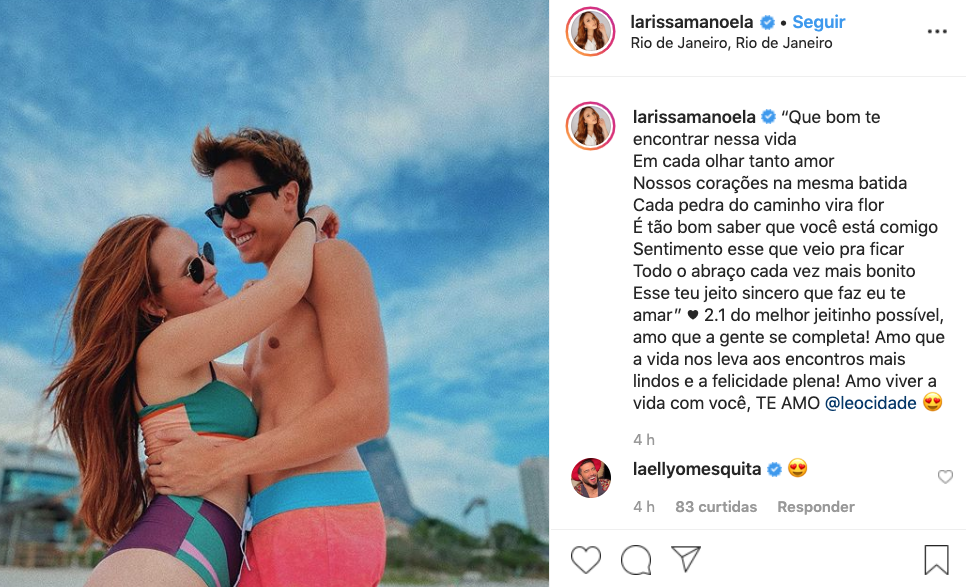The width and height of the screenshot is (966, 587).
Task: Like the post with the heart icon
Action: pos(585,559)
